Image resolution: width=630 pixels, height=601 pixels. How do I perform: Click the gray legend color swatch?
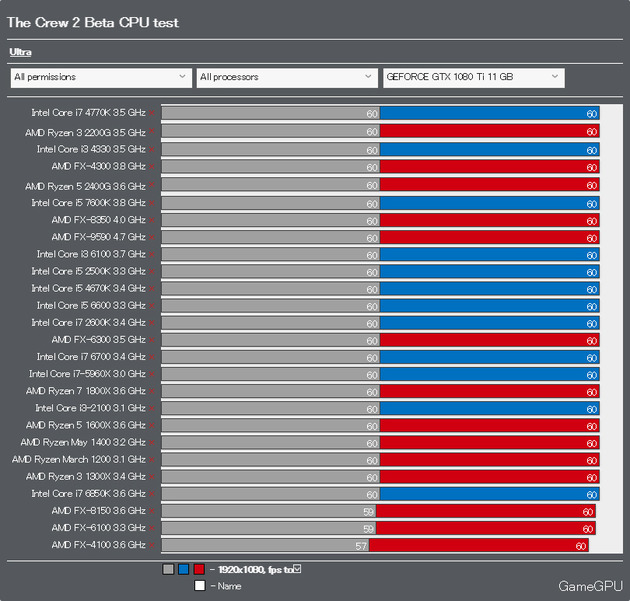(x=168, y=569)
